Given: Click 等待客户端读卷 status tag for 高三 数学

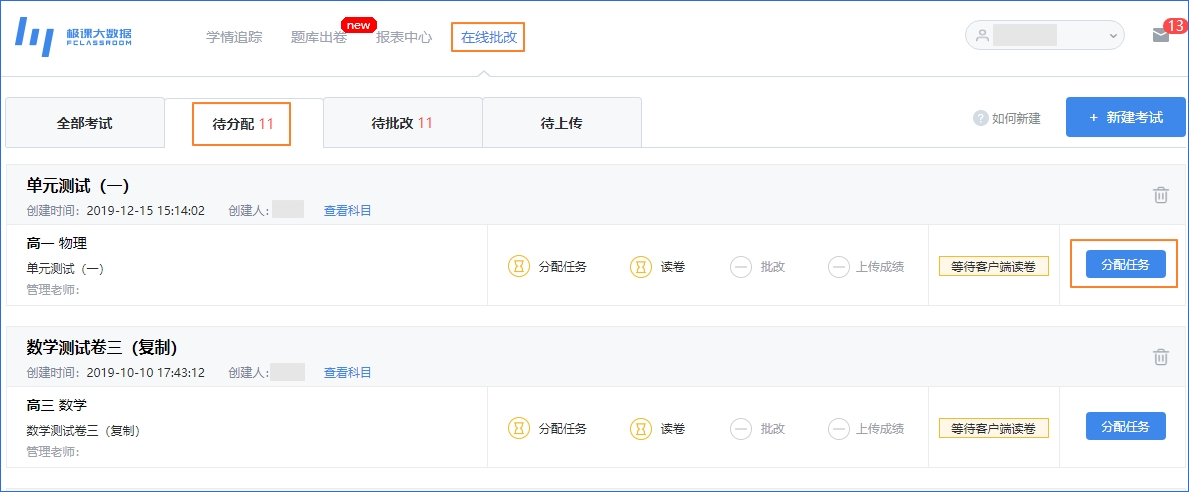Looking at the screenshot, I should pos(993,428).
